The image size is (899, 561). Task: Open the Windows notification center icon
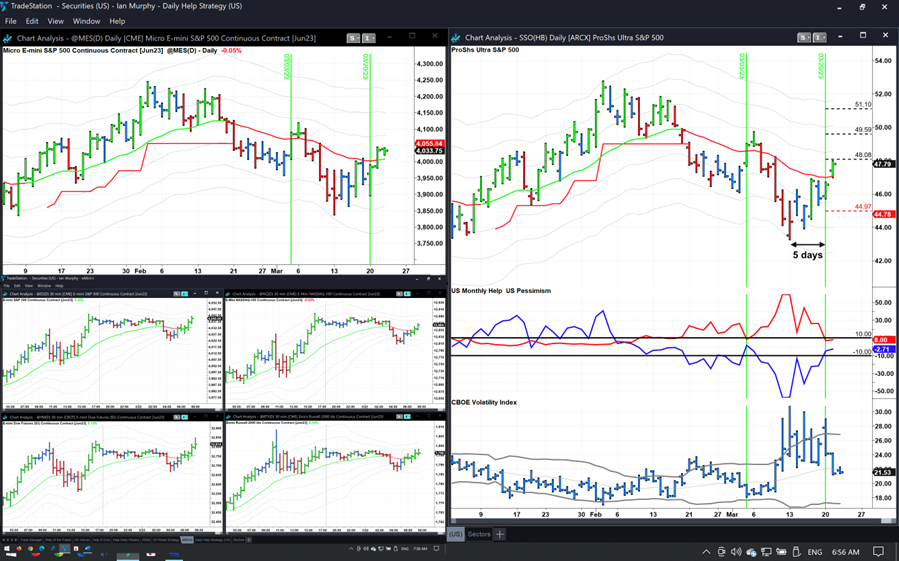coord(878,551)
